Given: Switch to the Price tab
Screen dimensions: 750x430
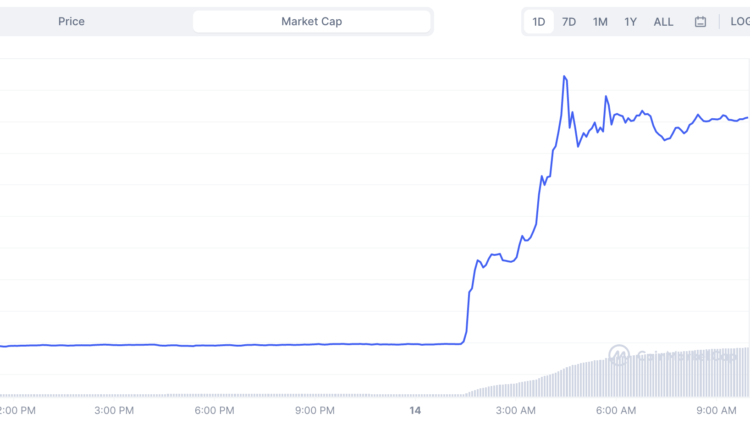Looking at the screenshot, I should coord(71,21).
